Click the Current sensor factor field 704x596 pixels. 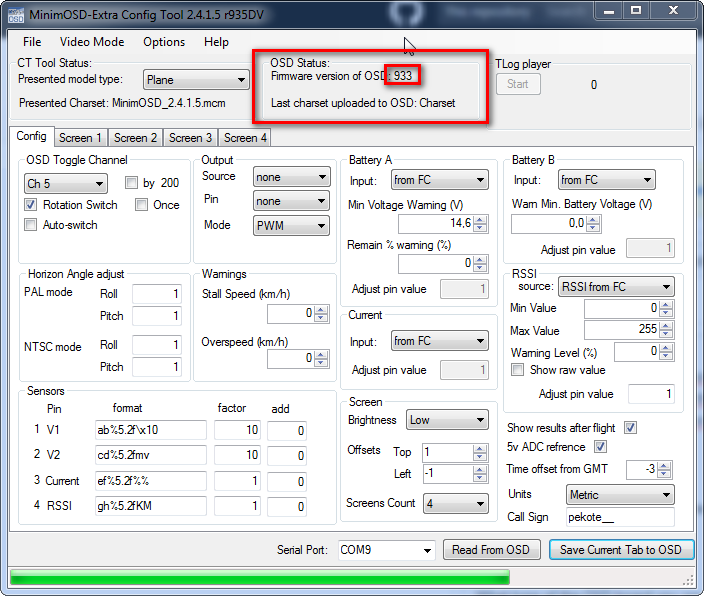[237, 481]
